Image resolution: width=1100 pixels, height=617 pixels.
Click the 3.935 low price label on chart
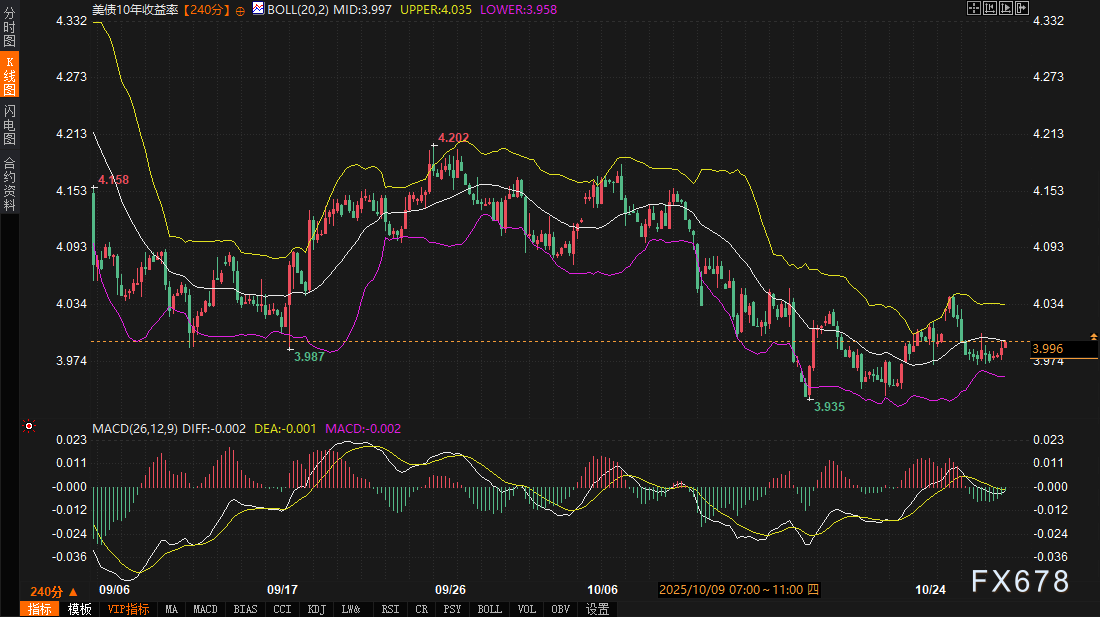829,407
